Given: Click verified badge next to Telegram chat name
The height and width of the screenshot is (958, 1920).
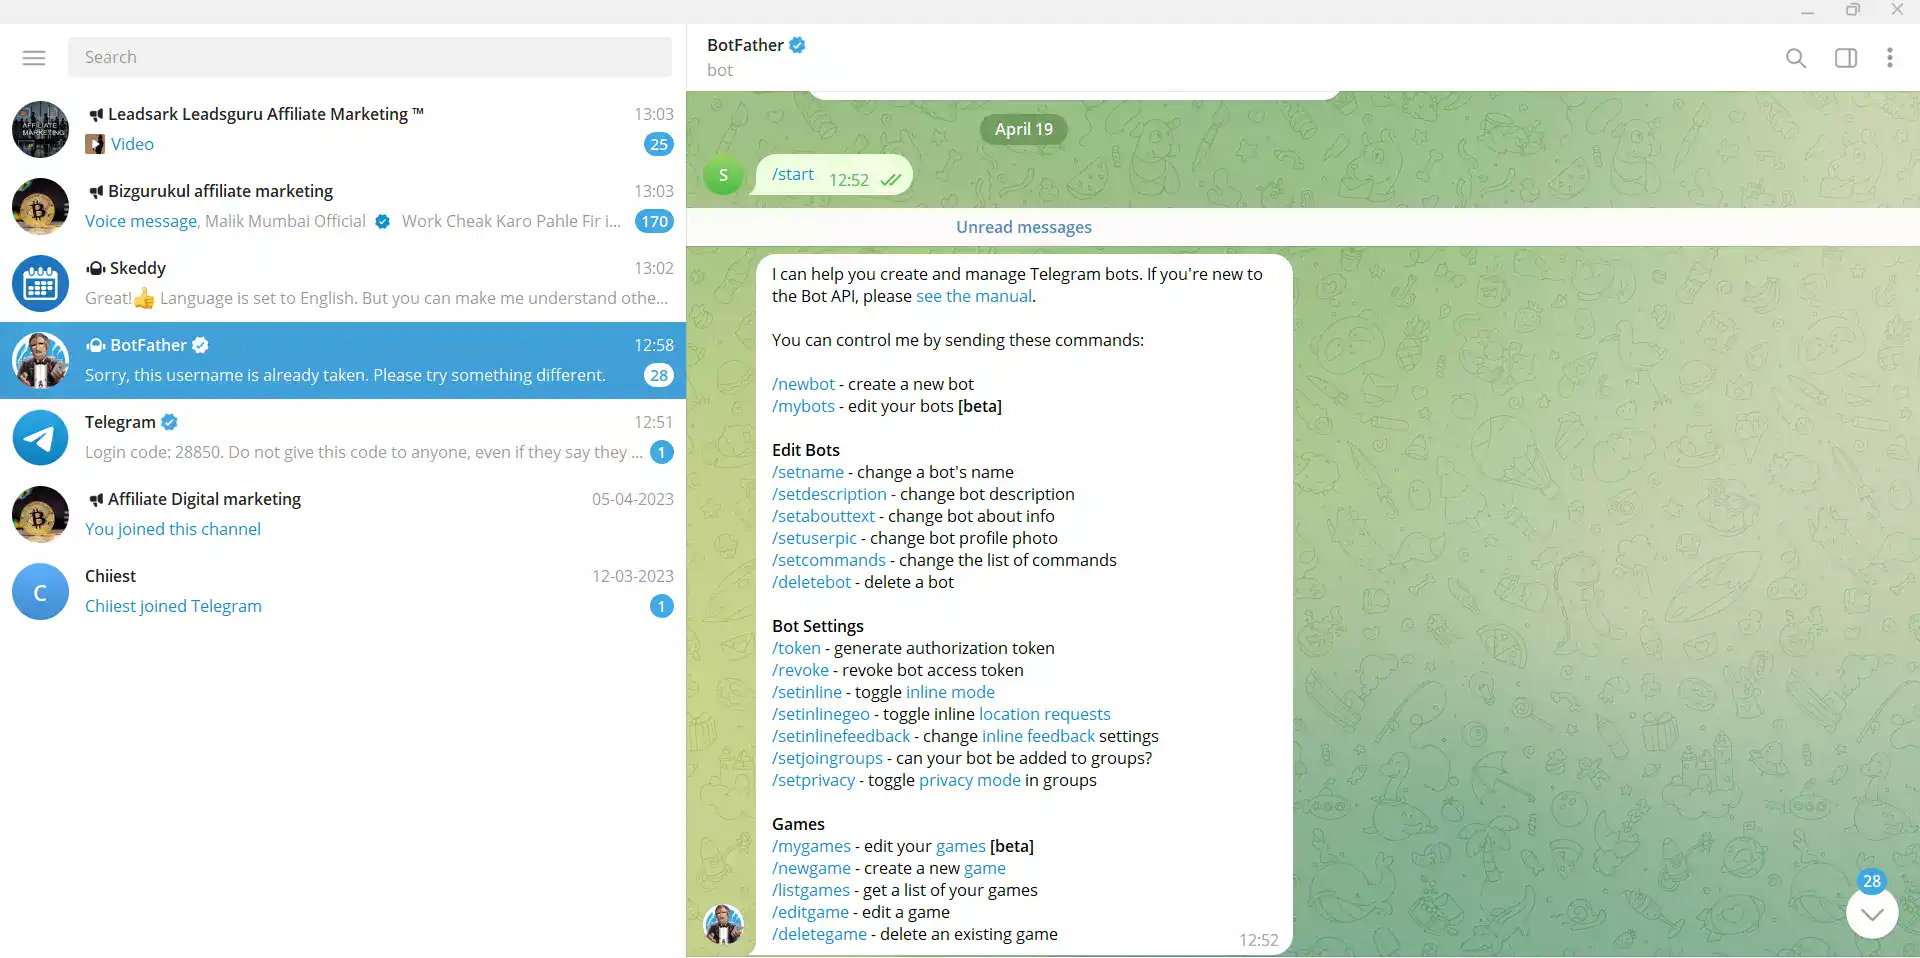Looking at the screenshot, I should pos(170,422).
